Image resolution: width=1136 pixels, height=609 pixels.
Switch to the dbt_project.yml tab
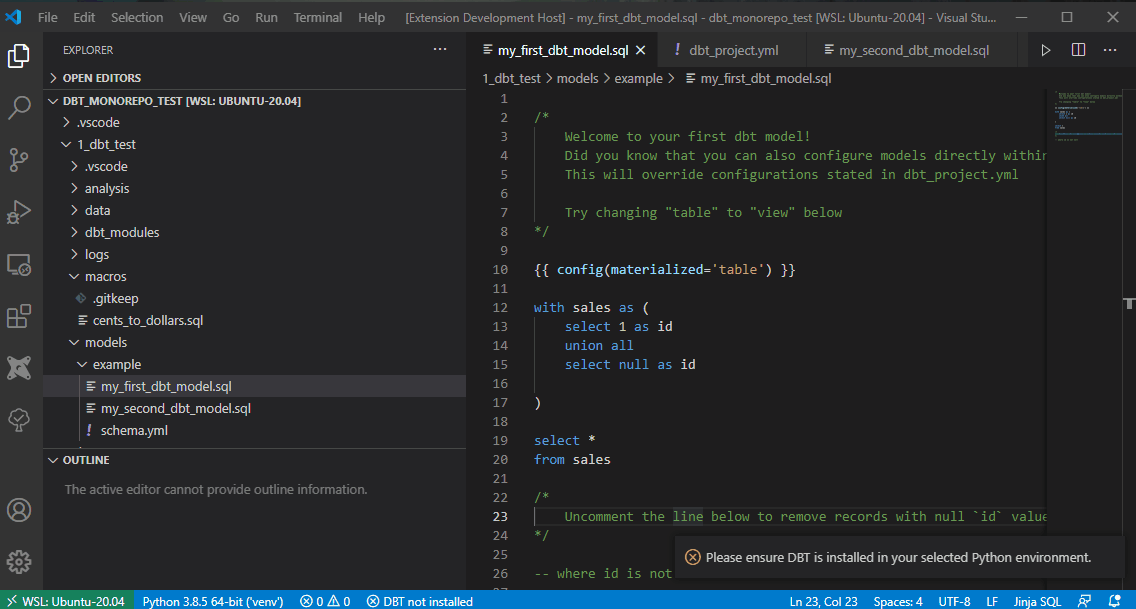pyautogui.click(x=733, y=50)
